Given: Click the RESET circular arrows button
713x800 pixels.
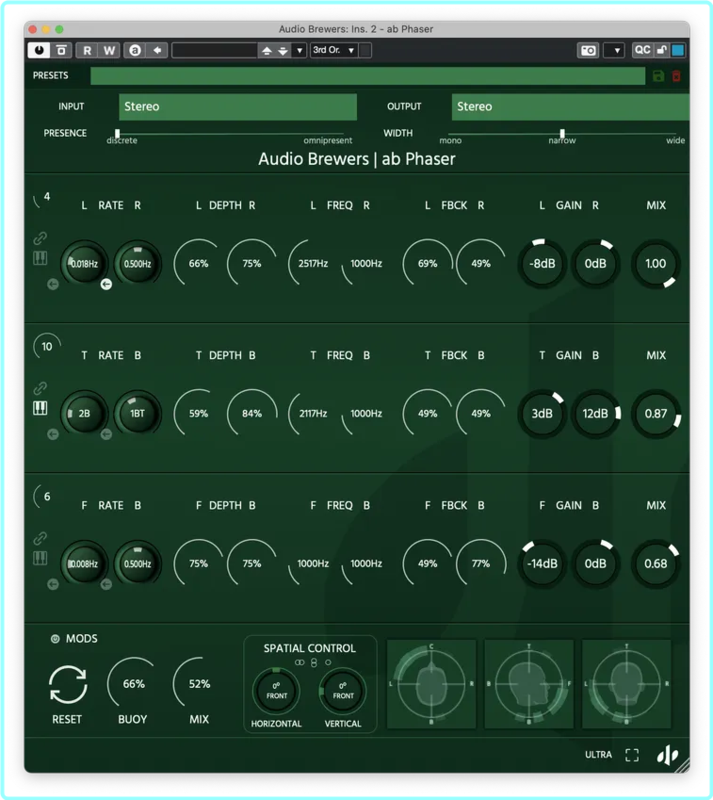Looking at the screenshot, I should (67, 684).
